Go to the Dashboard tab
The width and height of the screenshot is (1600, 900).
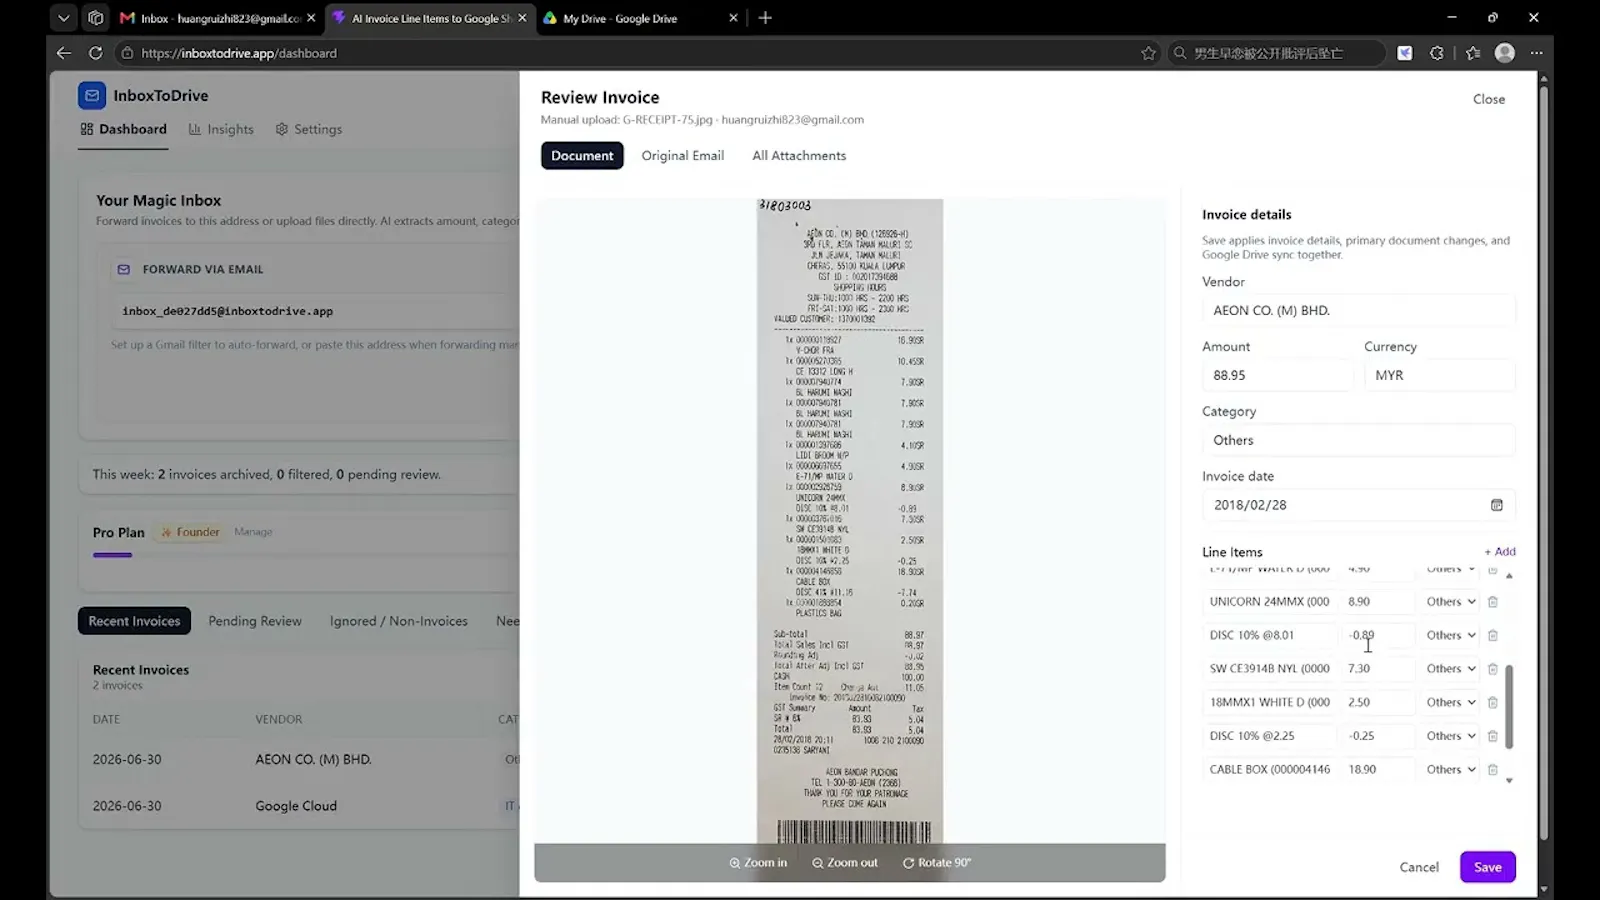pos(124,129)
